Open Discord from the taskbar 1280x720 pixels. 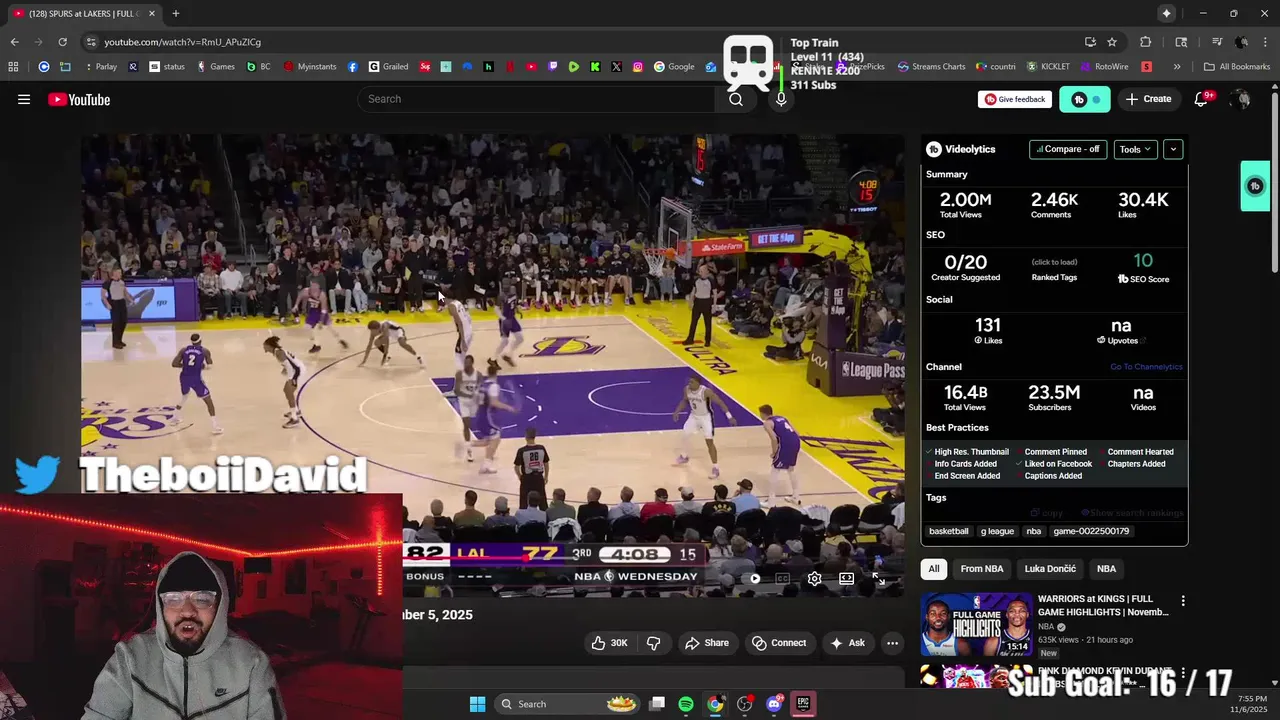[773, 704]
